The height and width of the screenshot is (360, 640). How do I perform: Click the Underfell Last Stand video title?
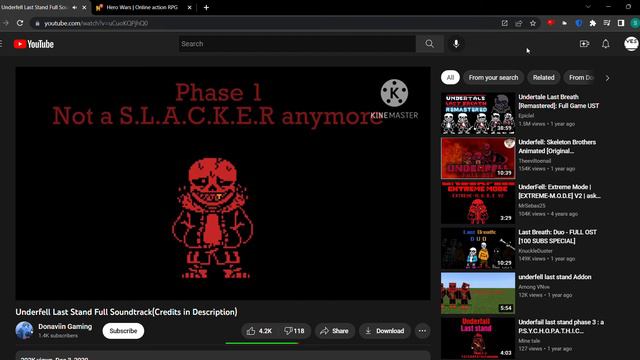pos(126,312)
